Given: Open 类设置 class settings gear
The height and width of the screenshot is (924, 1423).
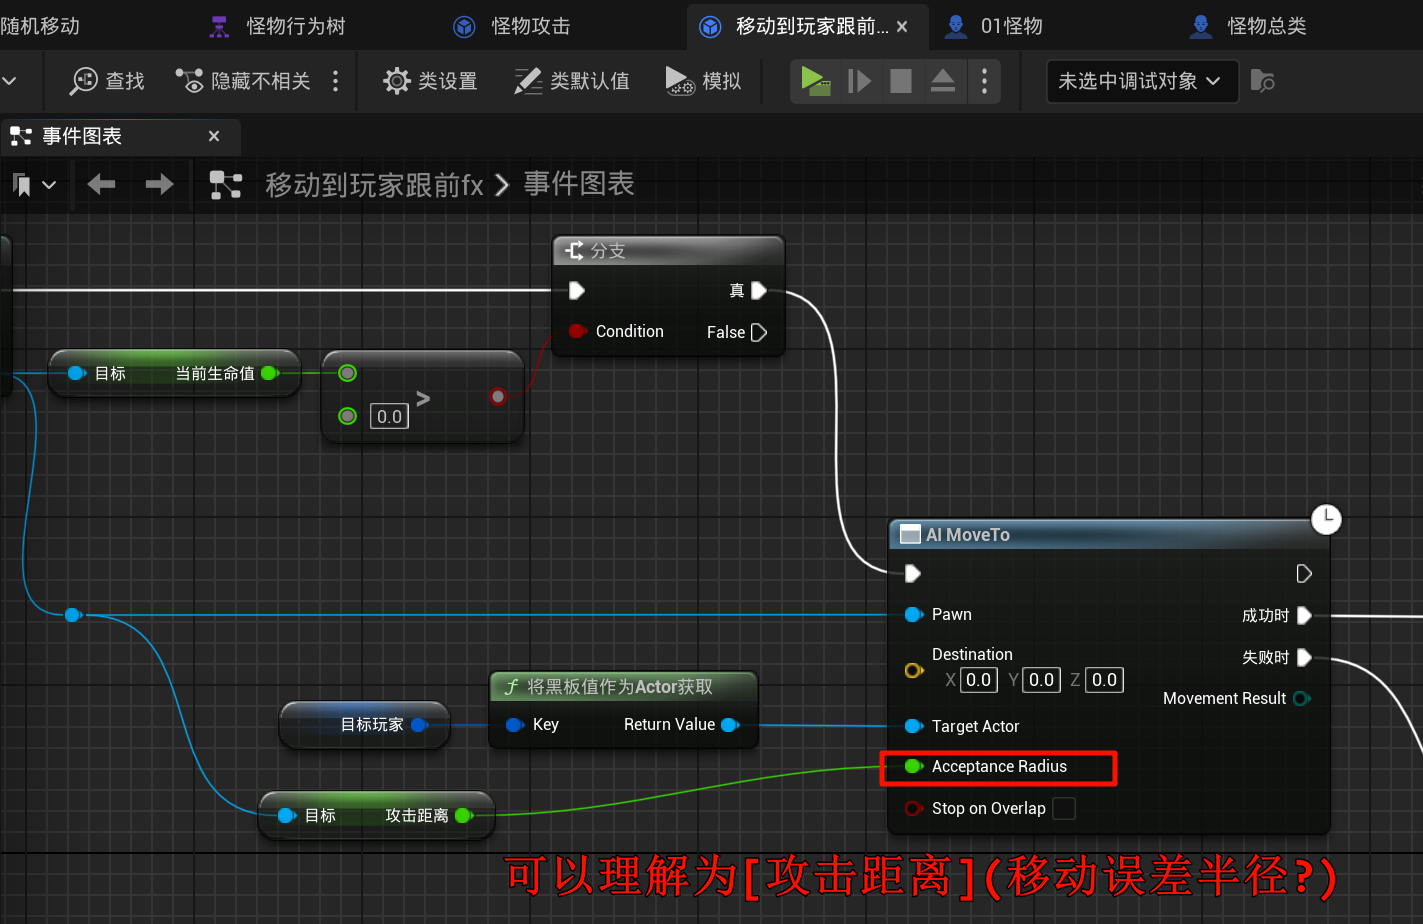Looking at the screenshot, I should tap(430, 81).
